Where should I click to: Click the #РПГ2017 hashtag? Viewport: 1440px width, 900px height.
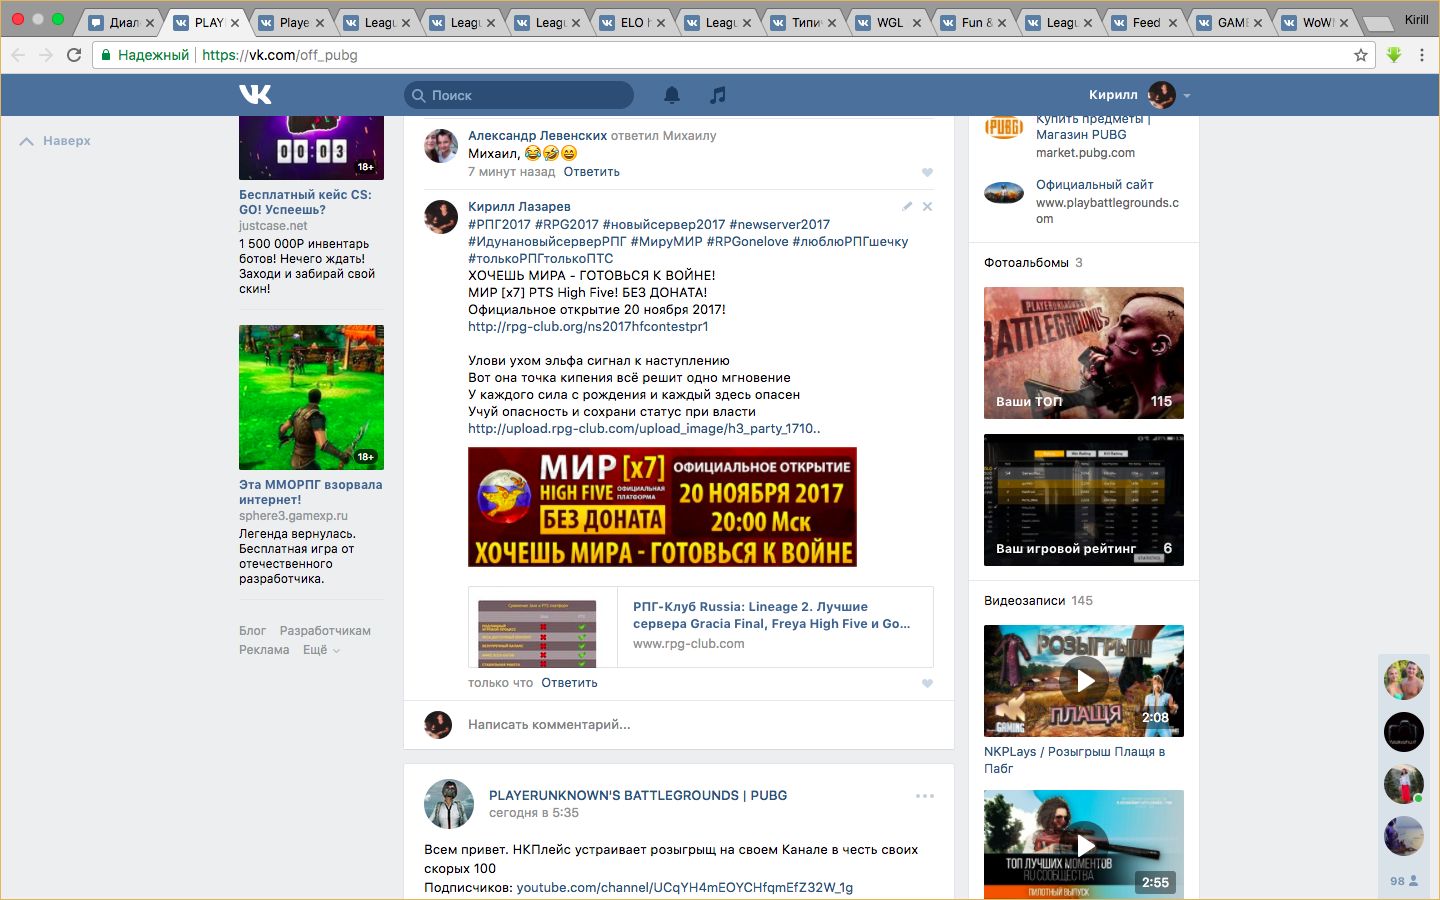click(x=499, y=224)
